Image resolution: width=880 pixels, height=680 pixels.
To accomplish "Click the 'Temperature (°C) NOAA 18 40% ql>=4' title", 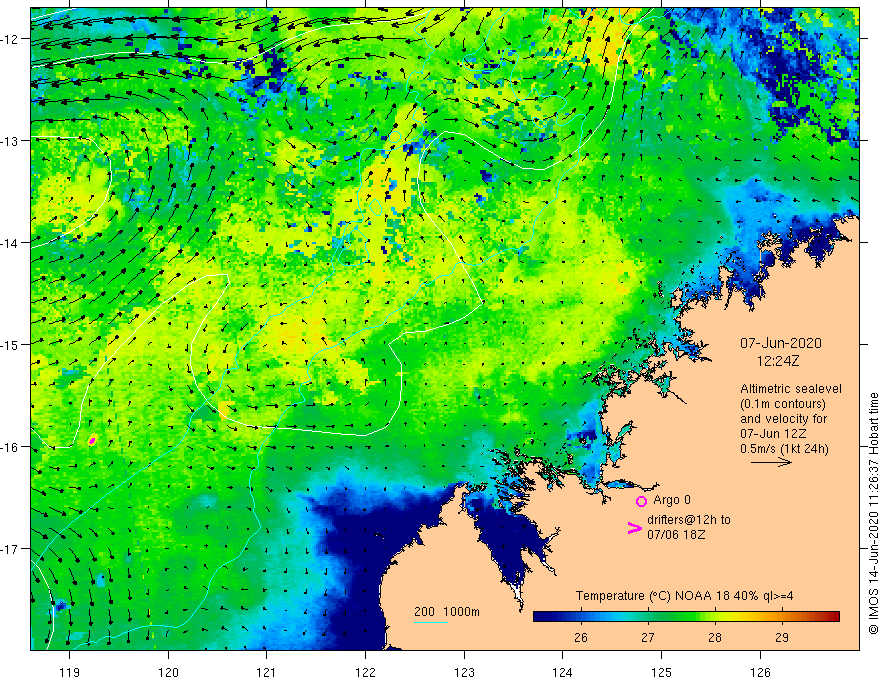I will click(x=684, y=596).
